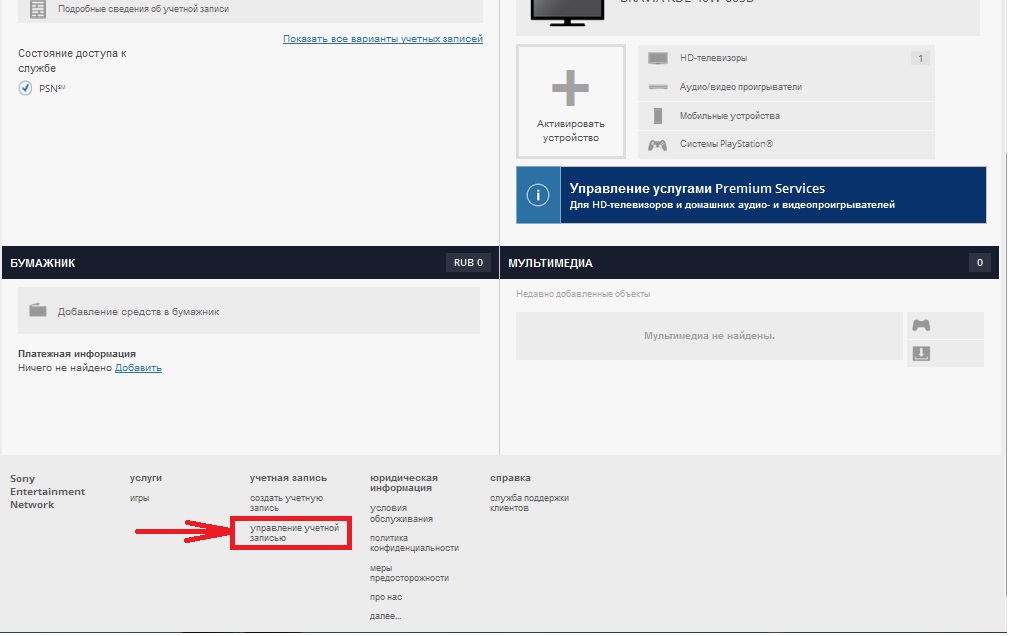Screen dimensions: 1010x636
Task: Toggle the PSN service access checkbox
Action: tap(26, 88)
